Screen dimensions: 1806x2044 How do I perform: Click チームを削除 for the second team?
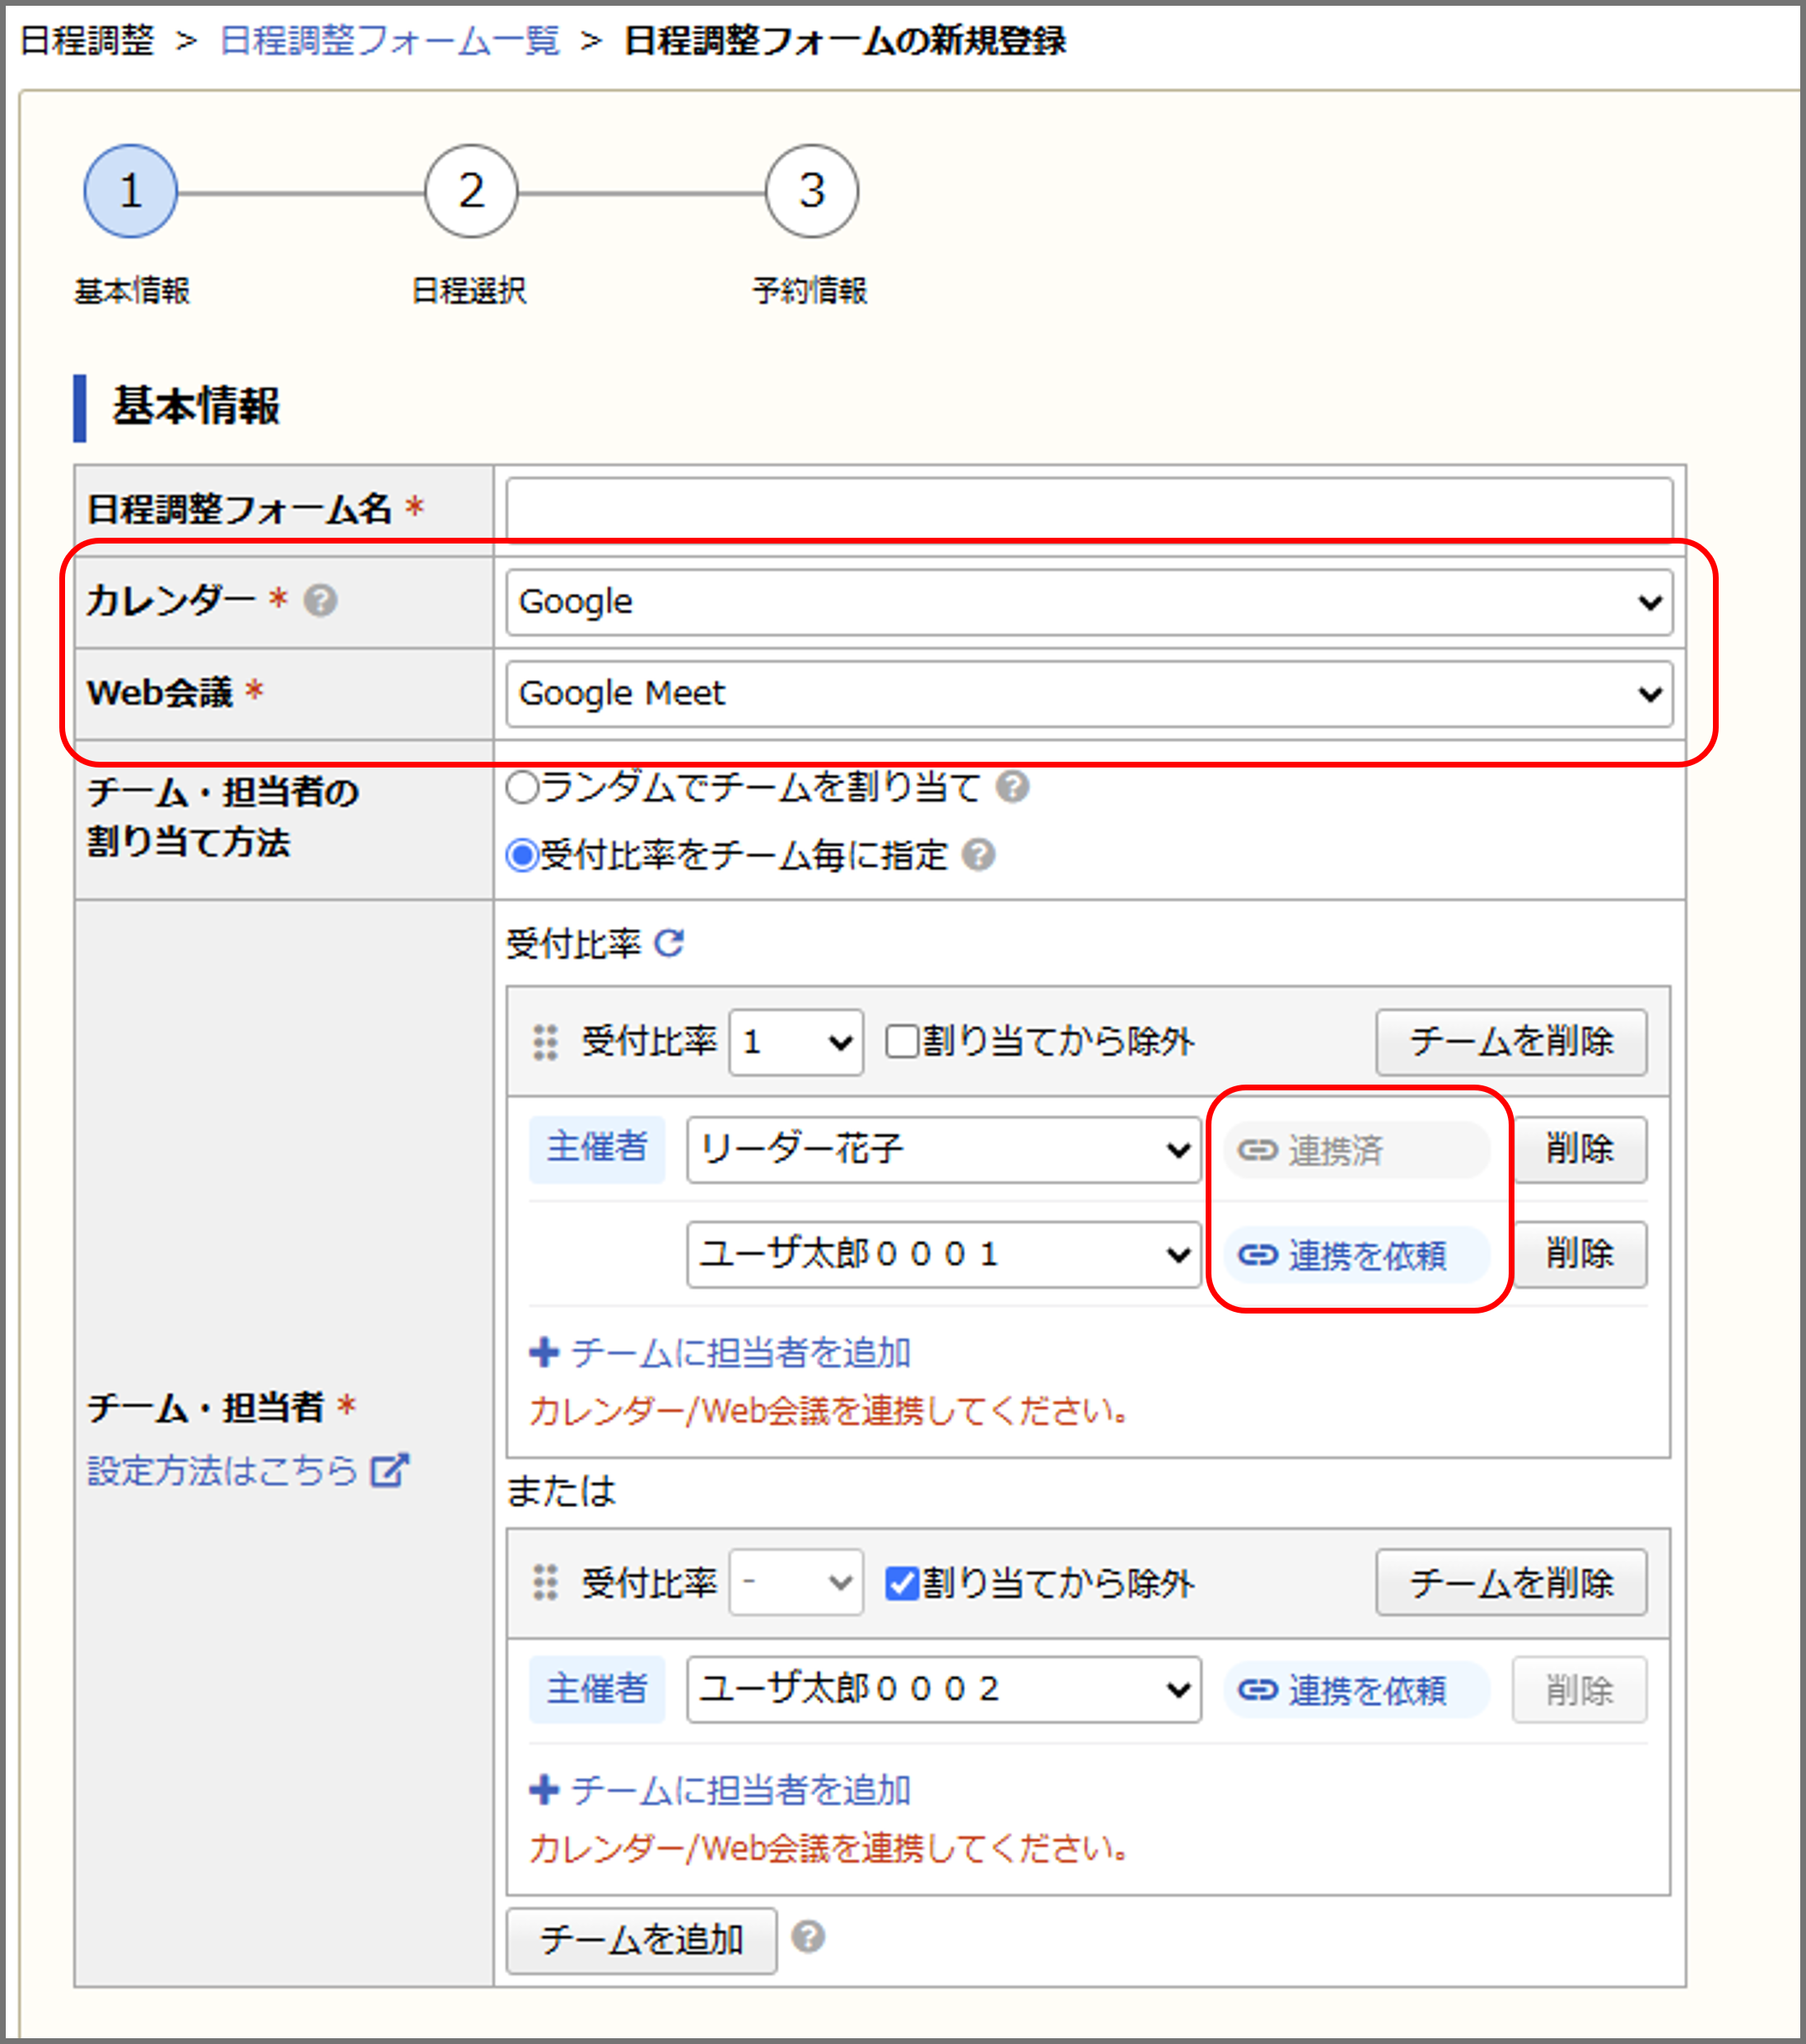coord(1511,1583)
